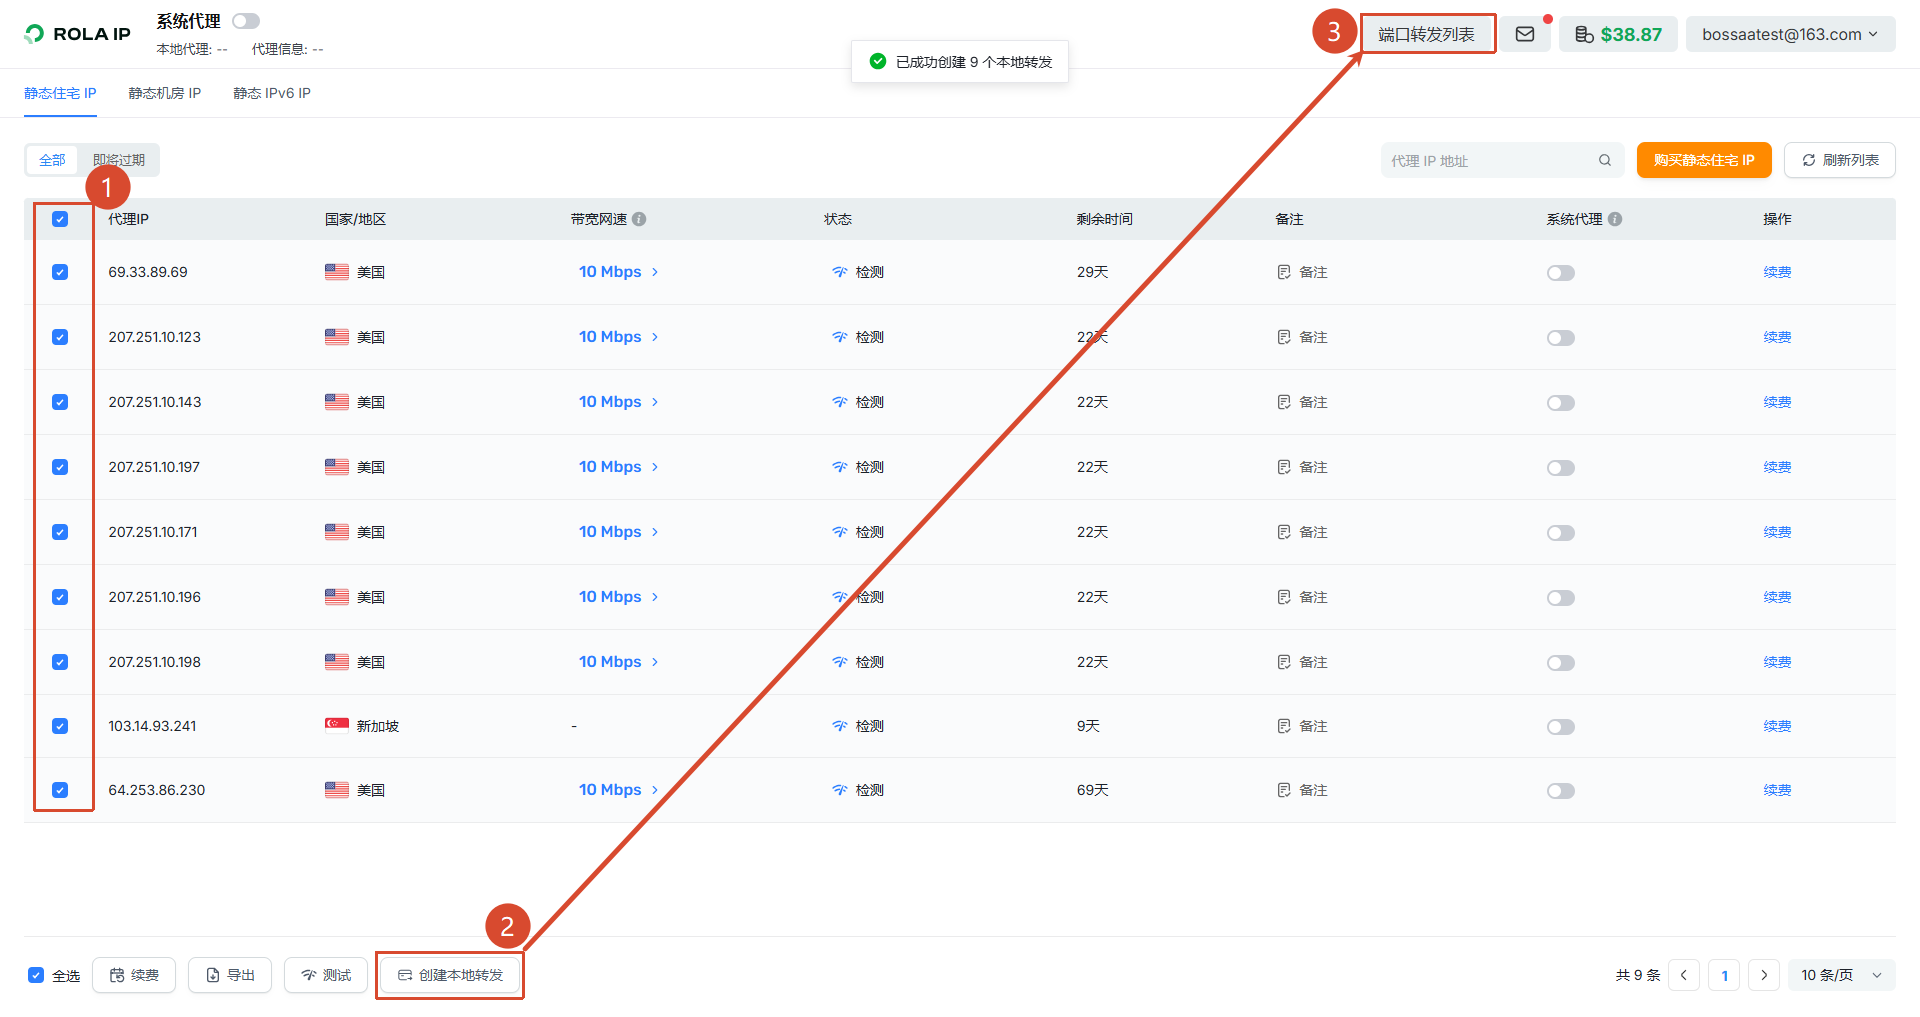Expand 10 Mbps options for 207.251.10.198

pyautogui.click(x=619, y=662)
